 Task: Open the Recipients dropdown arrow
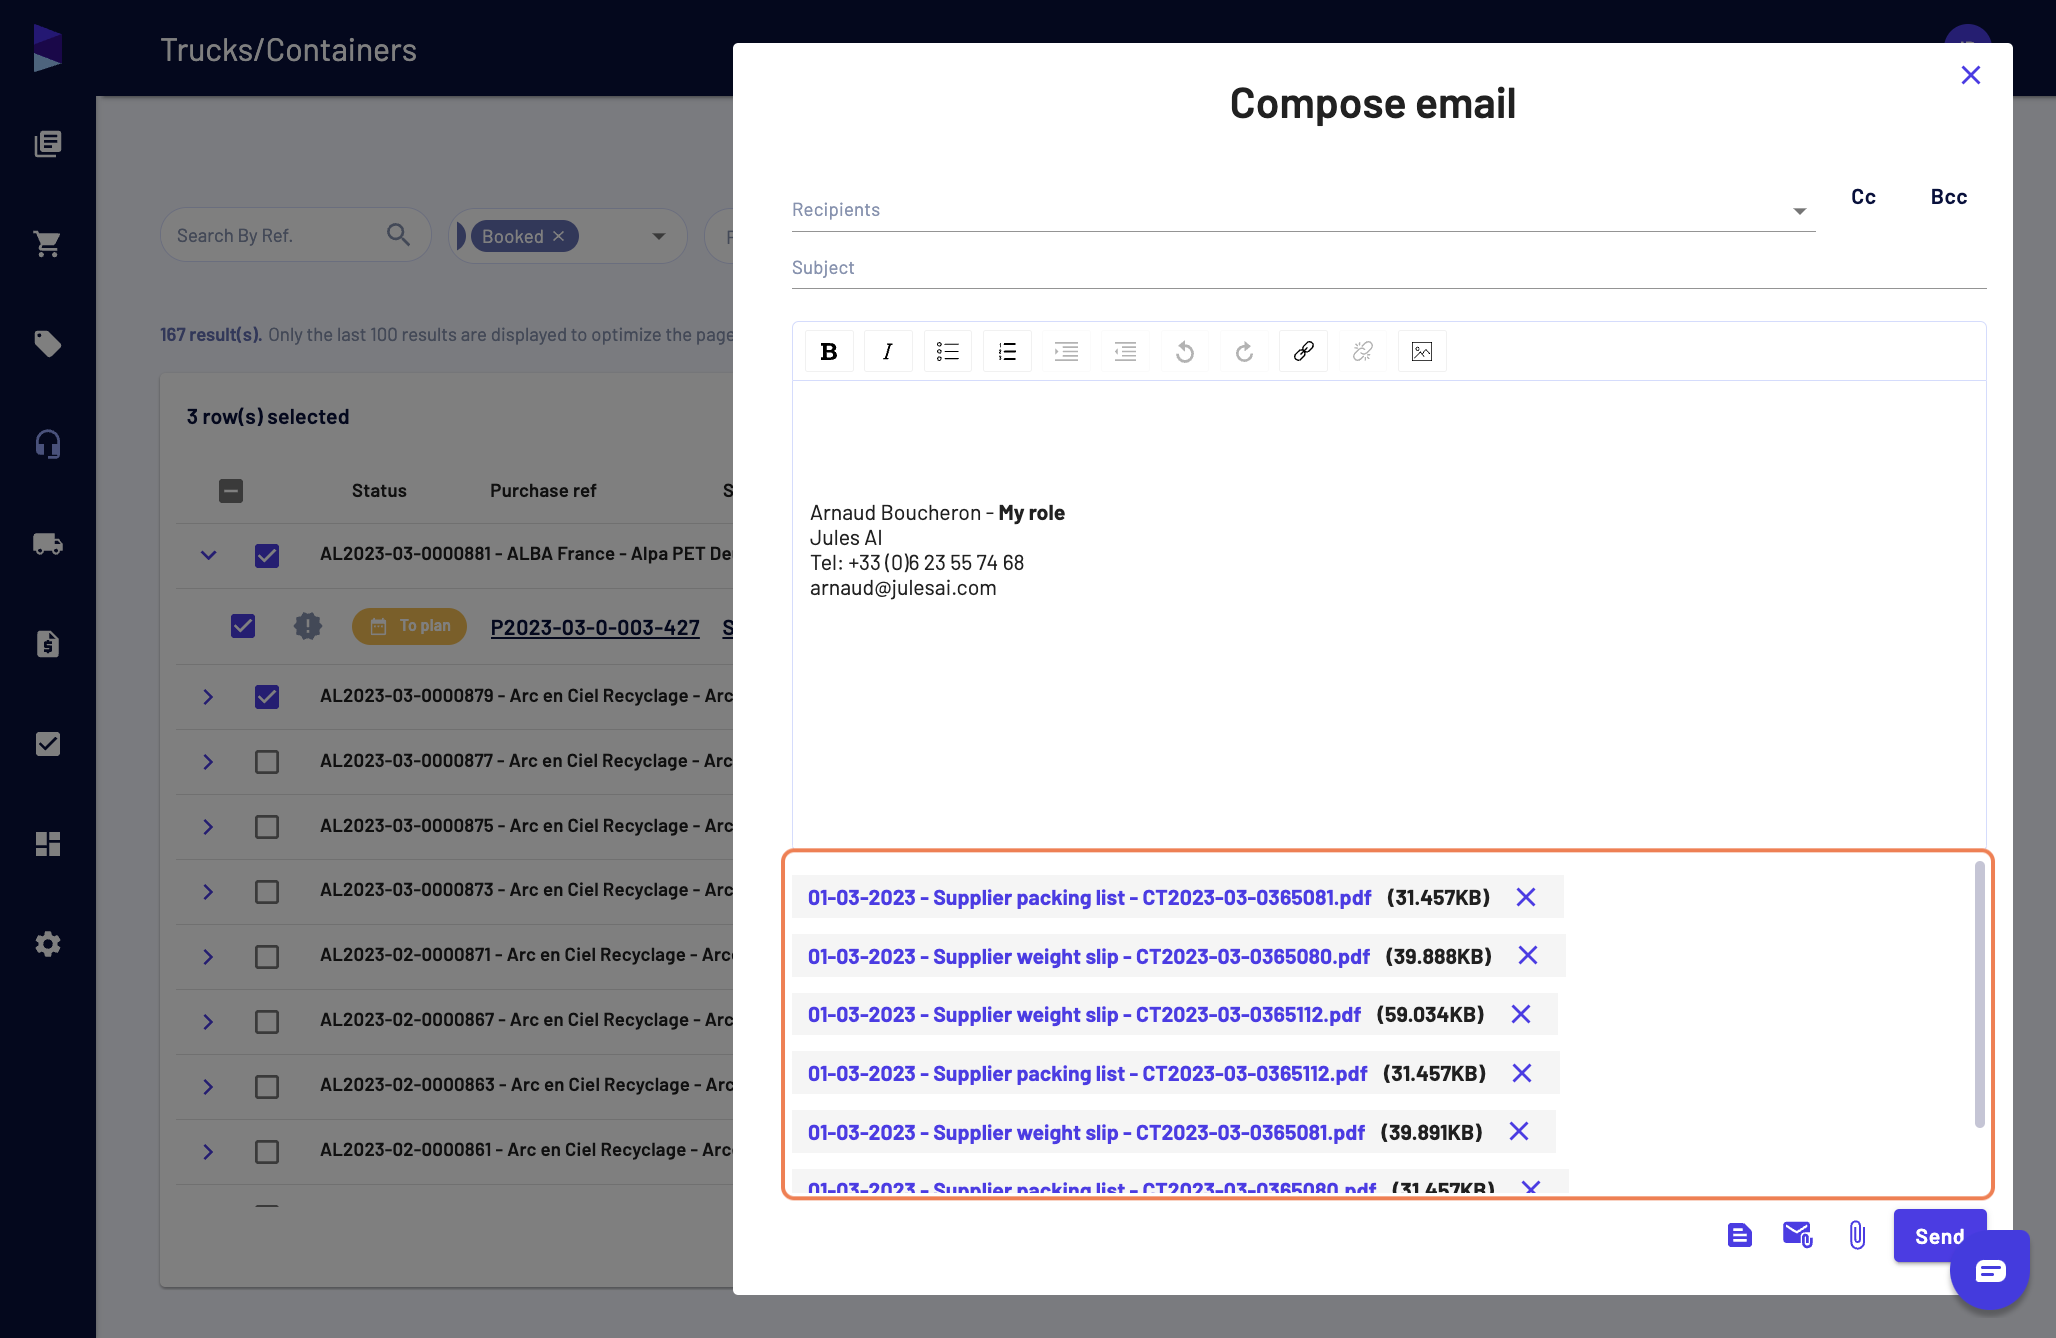(1799, 211)
